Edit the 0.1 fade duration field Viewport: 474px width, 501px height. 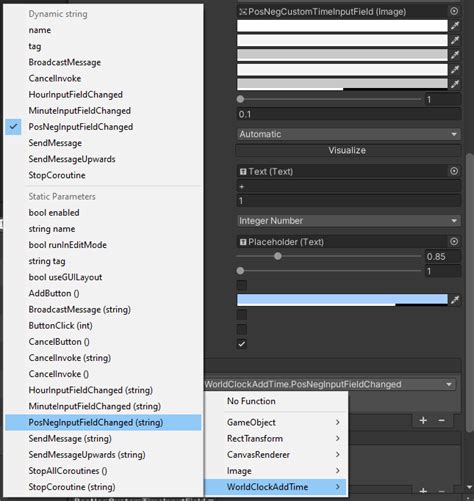tap(349, 114)
